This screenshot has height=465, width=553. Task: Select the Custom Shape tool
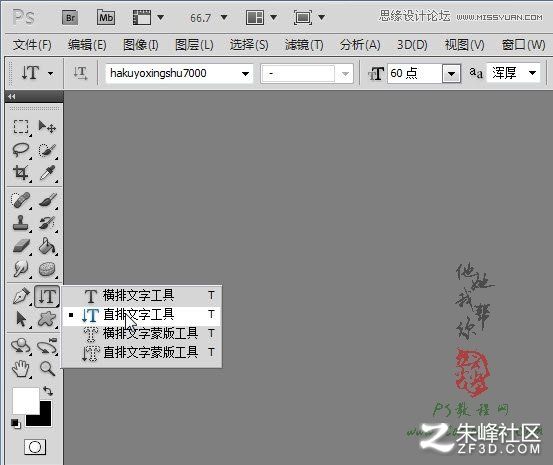(47, 319)
